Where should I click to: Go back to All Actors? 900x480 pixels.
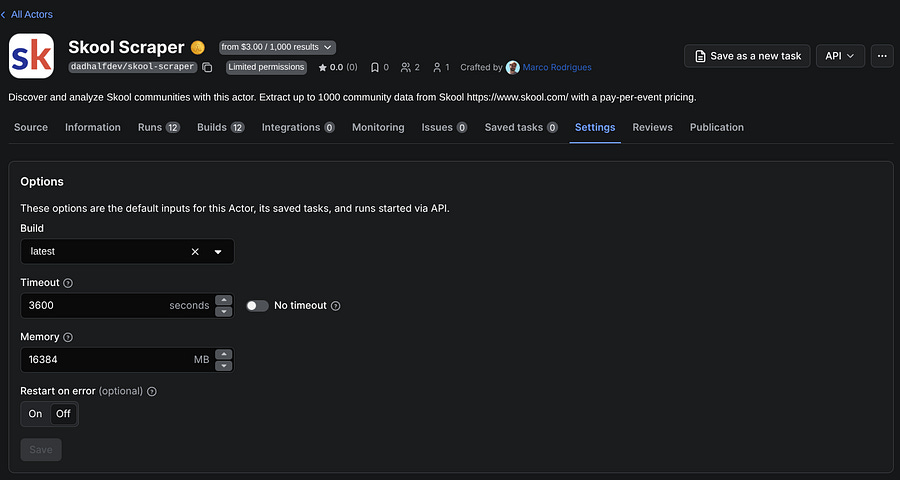point(27,14)
